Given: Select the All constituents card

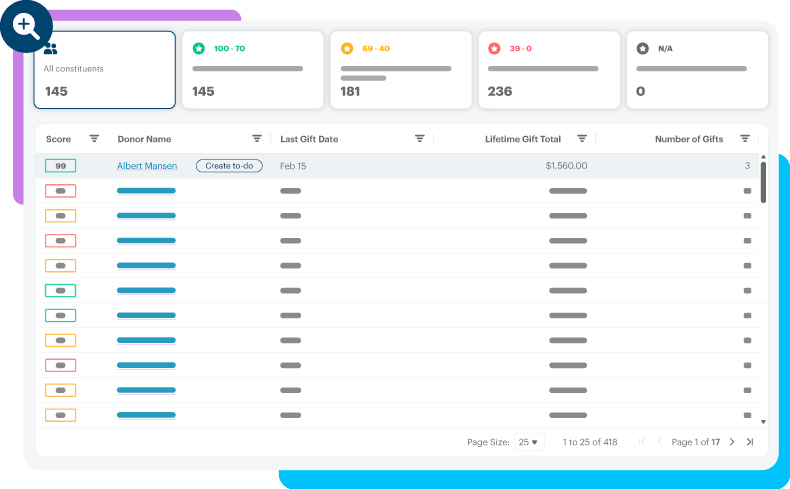Looking at the screenshot, I should tap(105, 69).
